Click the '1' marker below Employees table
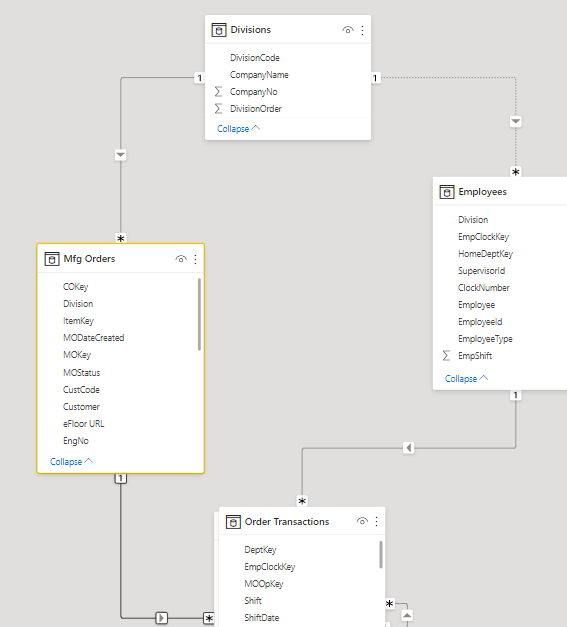567x627 pixels. tap(516, 395)
